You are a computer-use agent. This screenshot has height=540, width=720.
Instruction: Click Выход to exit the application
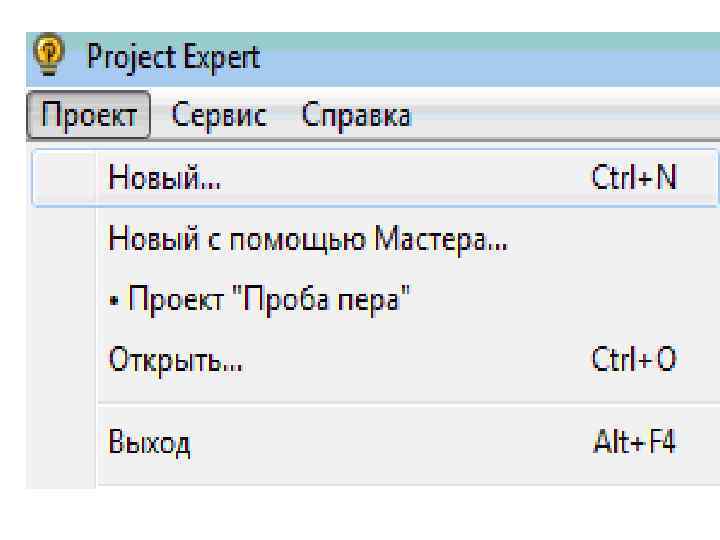coord(150,441)
